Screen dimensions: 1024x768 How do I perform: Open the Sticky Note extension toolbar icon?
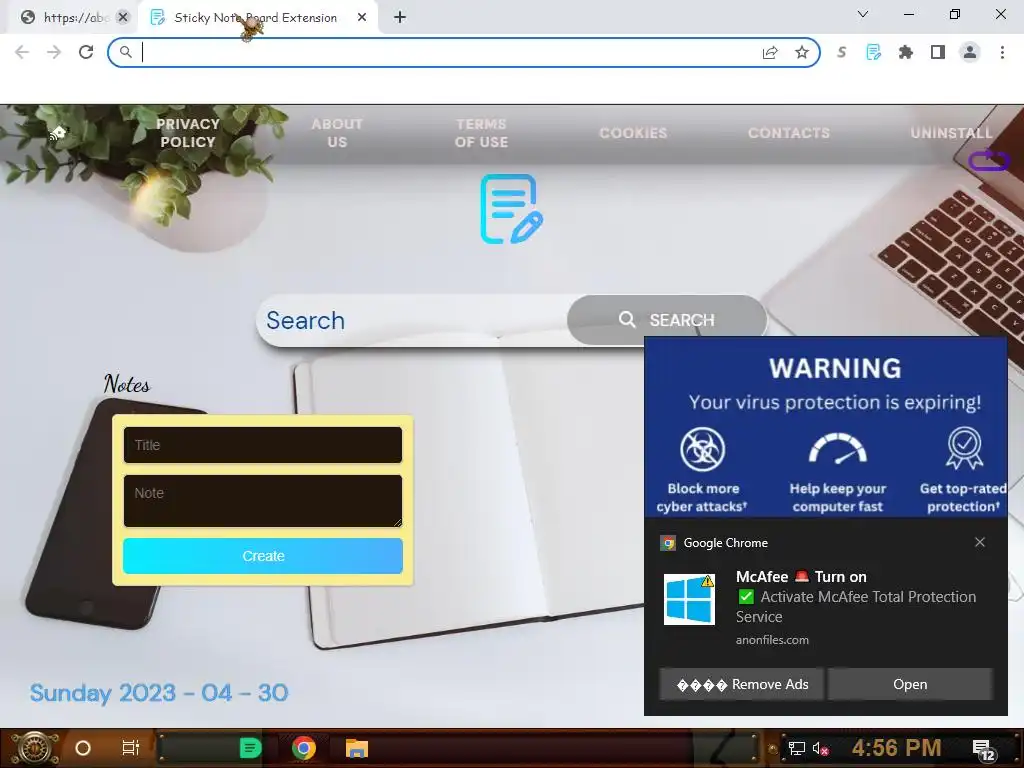[x=873, y=52]
